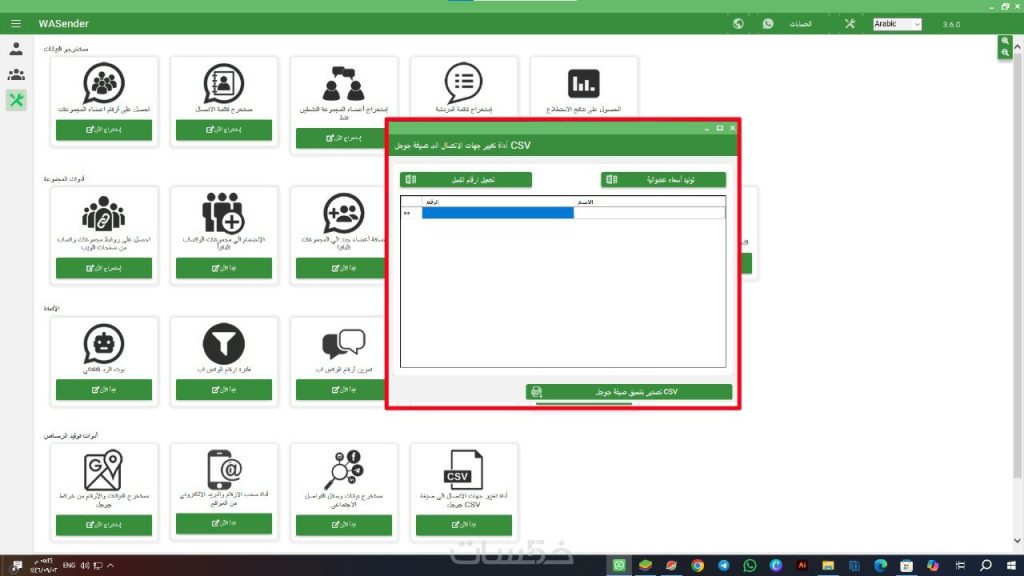Screen dimensions: 1024x576
Task: Click button under group links grabber card
Action: coord(104,268)
